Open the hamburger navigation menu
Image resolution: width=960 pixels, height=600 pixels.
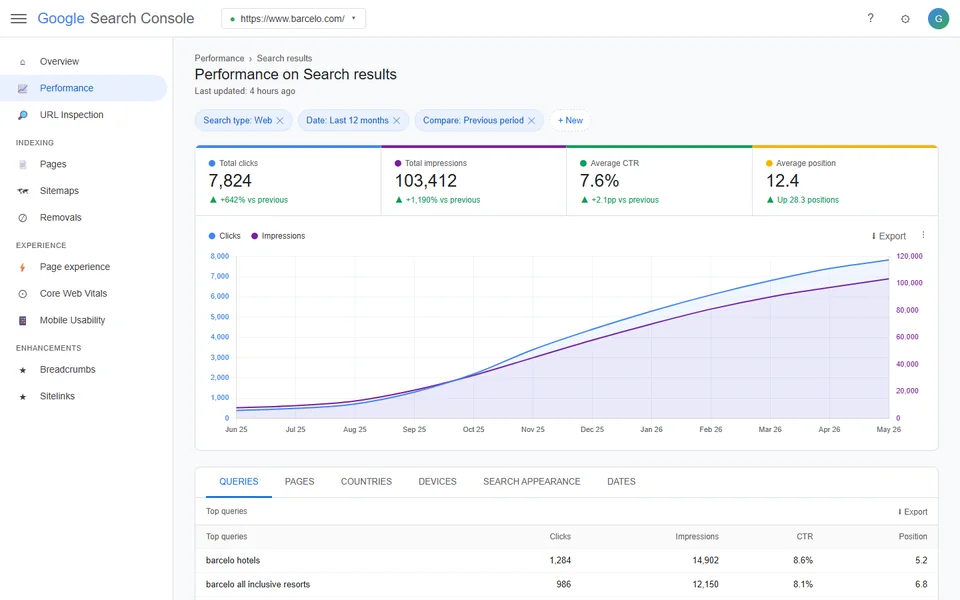[x=18, y=18]
